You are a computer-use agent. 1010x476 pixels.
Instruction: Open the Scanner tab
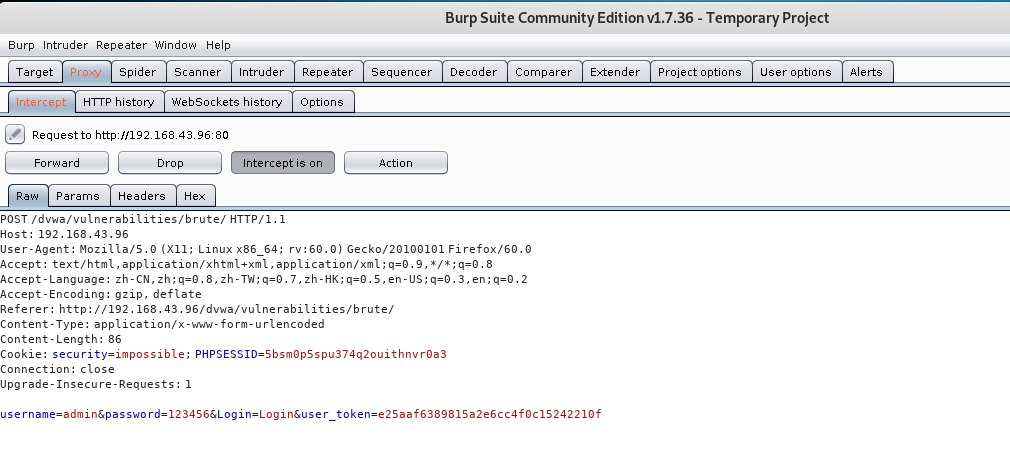(198, 72)
